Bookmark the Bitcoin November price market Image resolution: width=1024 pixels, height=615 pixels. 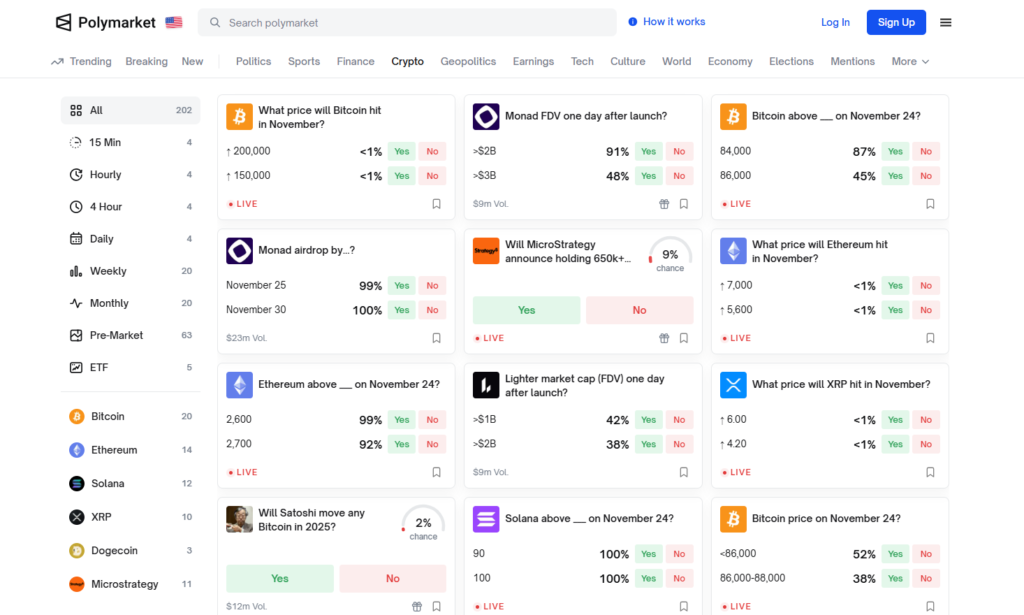coord(436,204)
